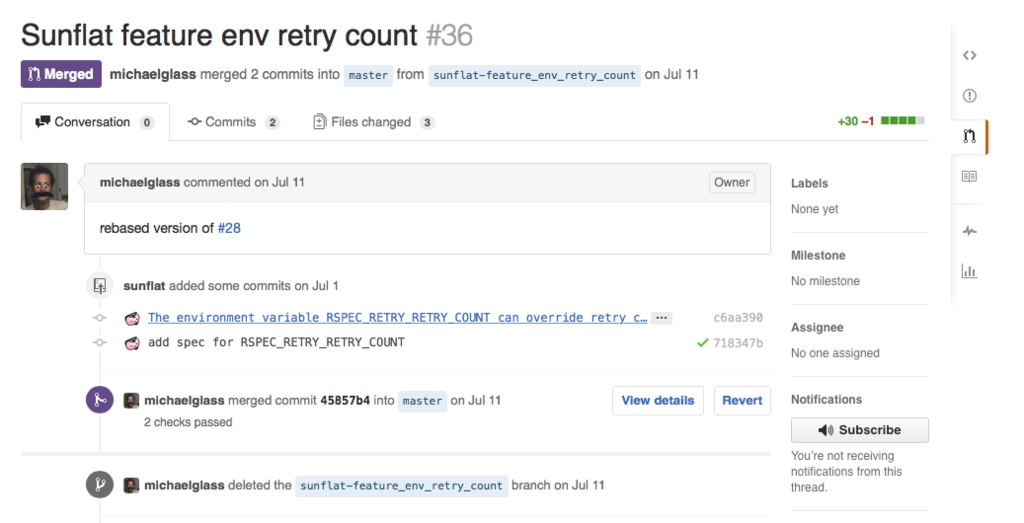Image resolution: width=1024 pixels, height=523 pixels.
Task: Click the purple merge event icon
Action: (100, 400)
